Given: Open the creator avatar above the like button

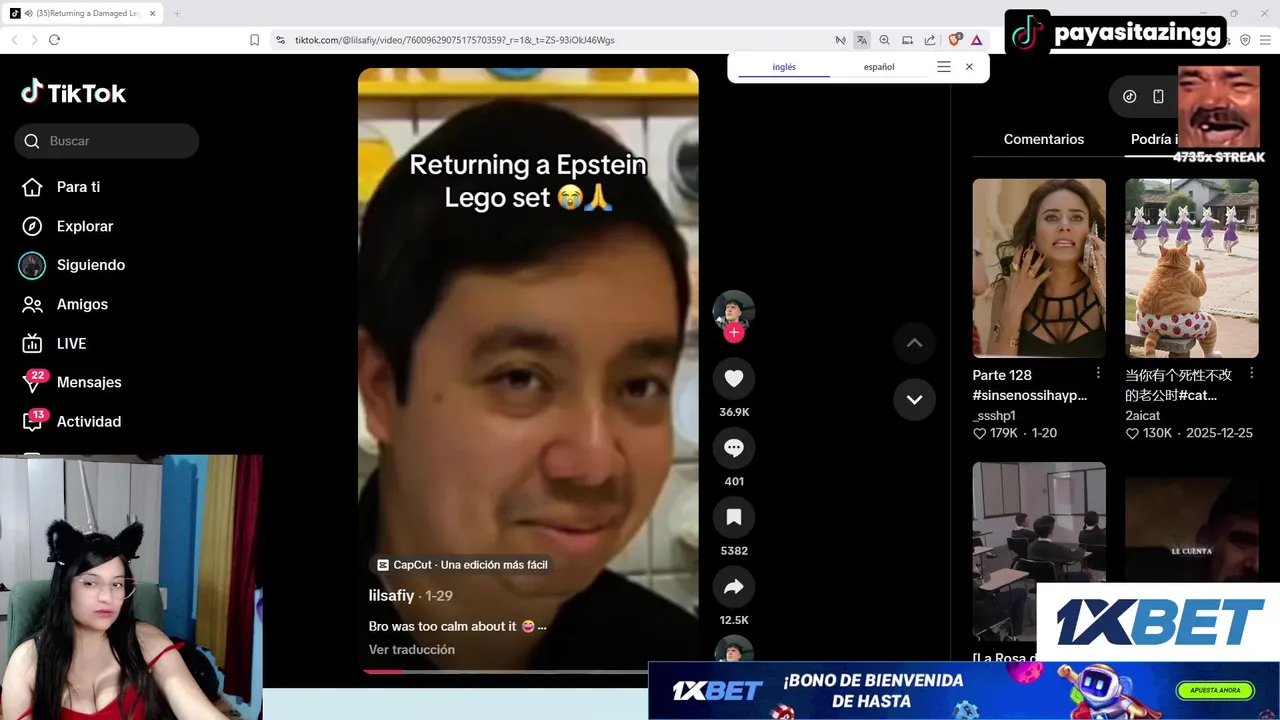Looking at the screenshot, I should coord(733,310).
